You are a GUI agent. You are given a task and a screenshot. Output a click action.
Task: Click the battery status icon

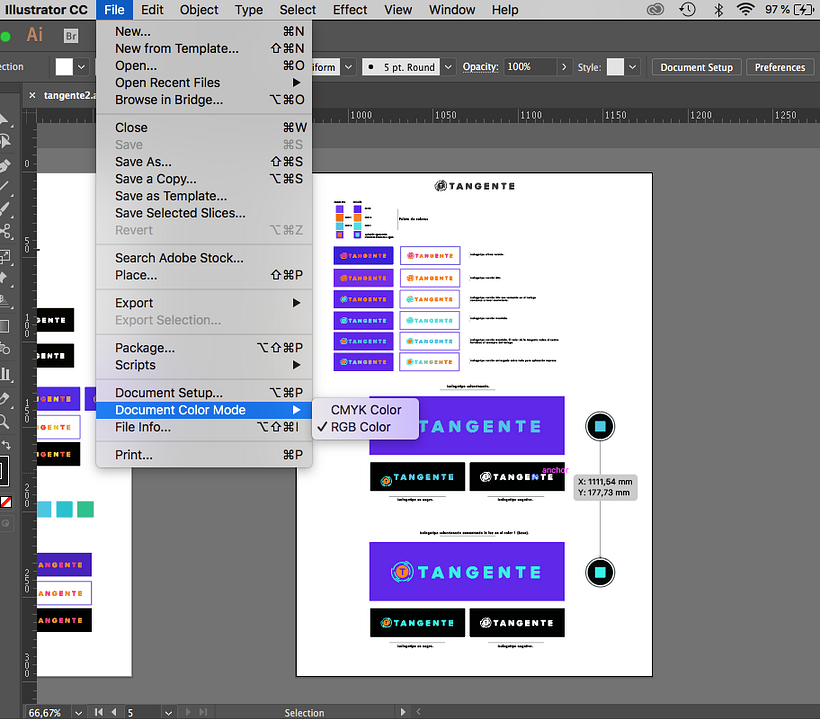(x=804, y=9)
